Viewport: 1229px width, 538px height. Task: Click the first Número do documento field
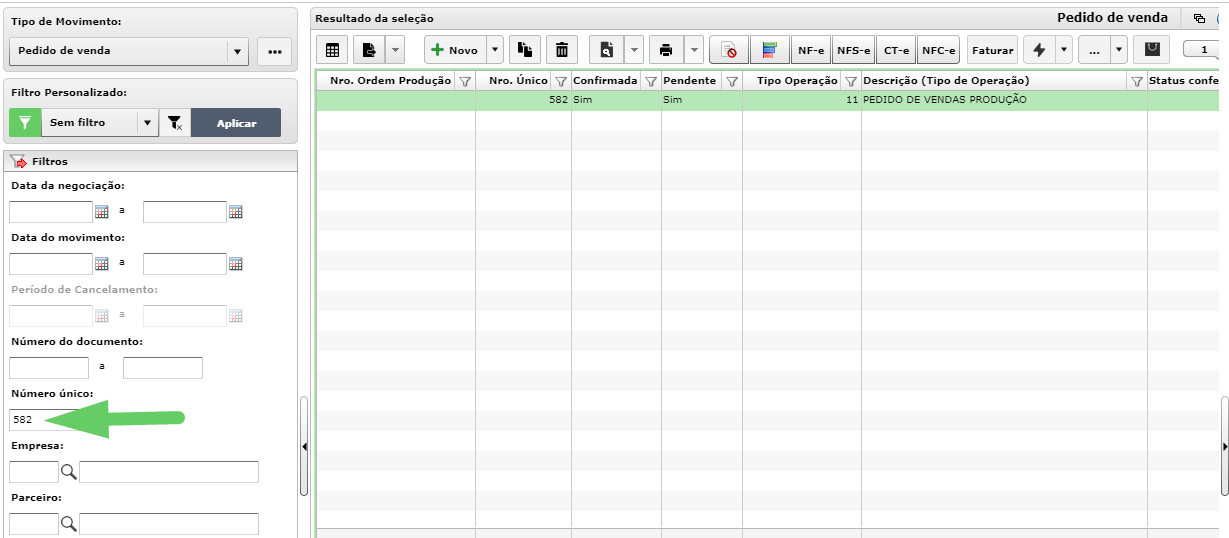click(49, 367)
